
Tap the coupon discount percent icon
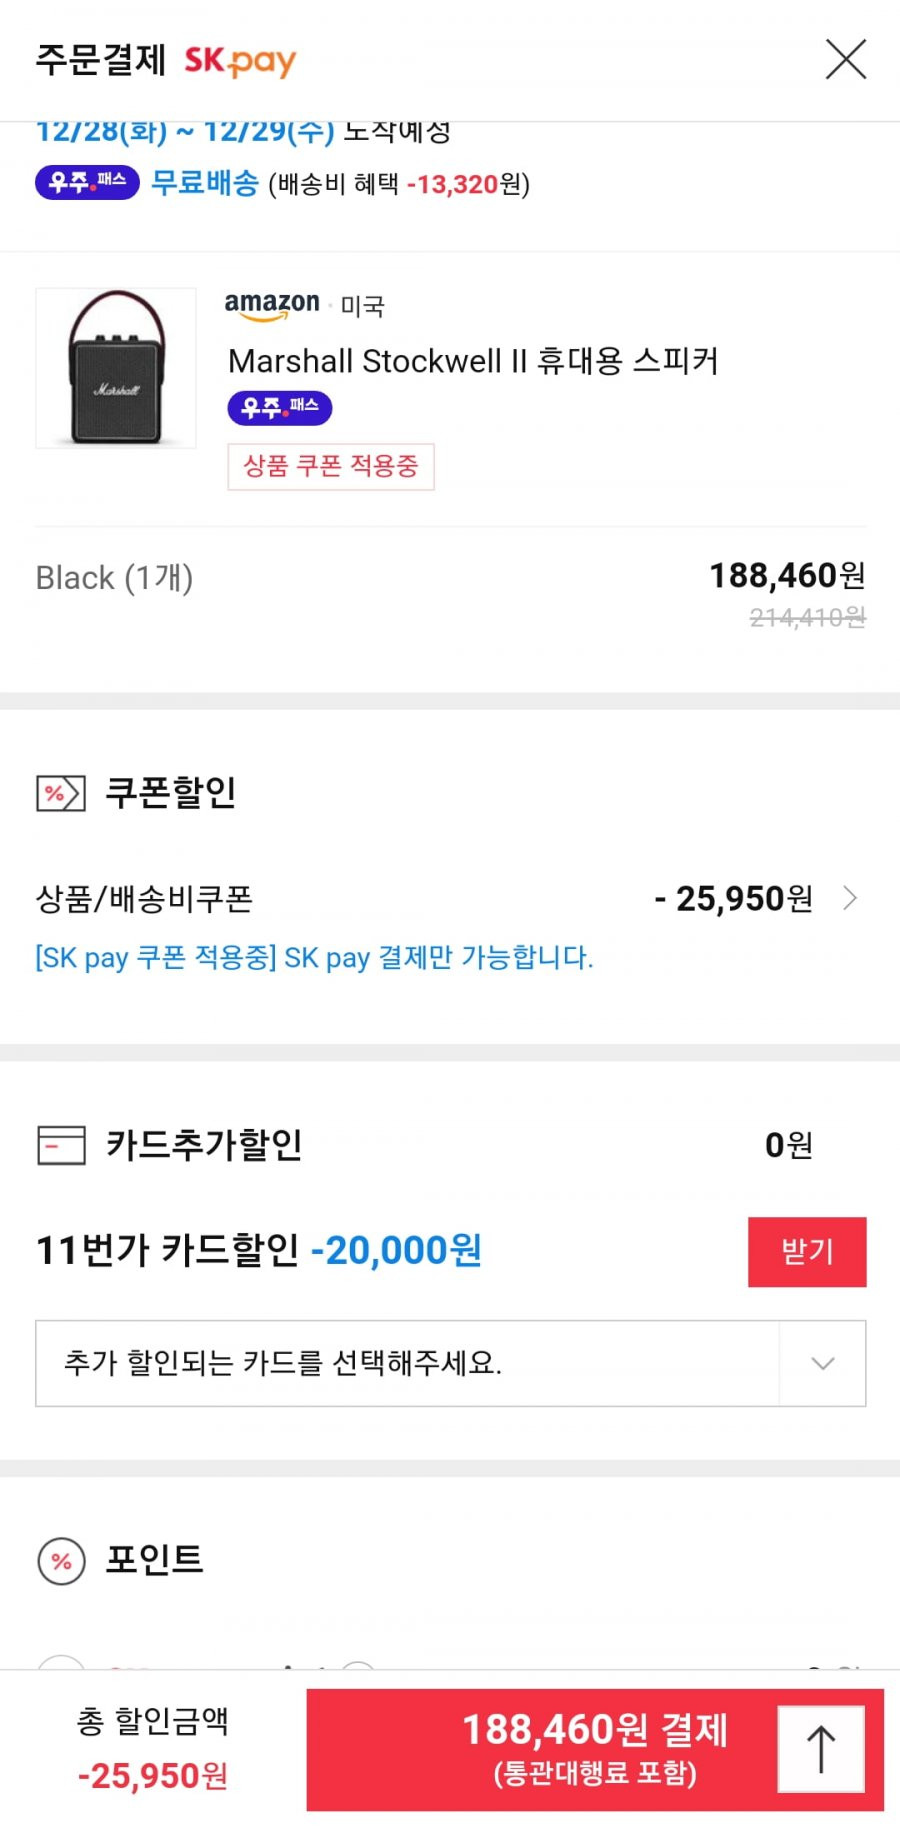click(x=60, y=793)
